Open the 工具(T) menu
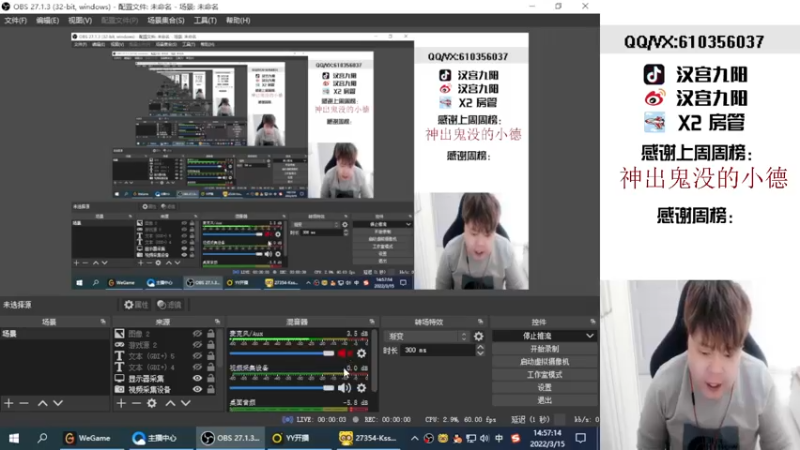Screen dimensions: 800x450 (205, 20)
